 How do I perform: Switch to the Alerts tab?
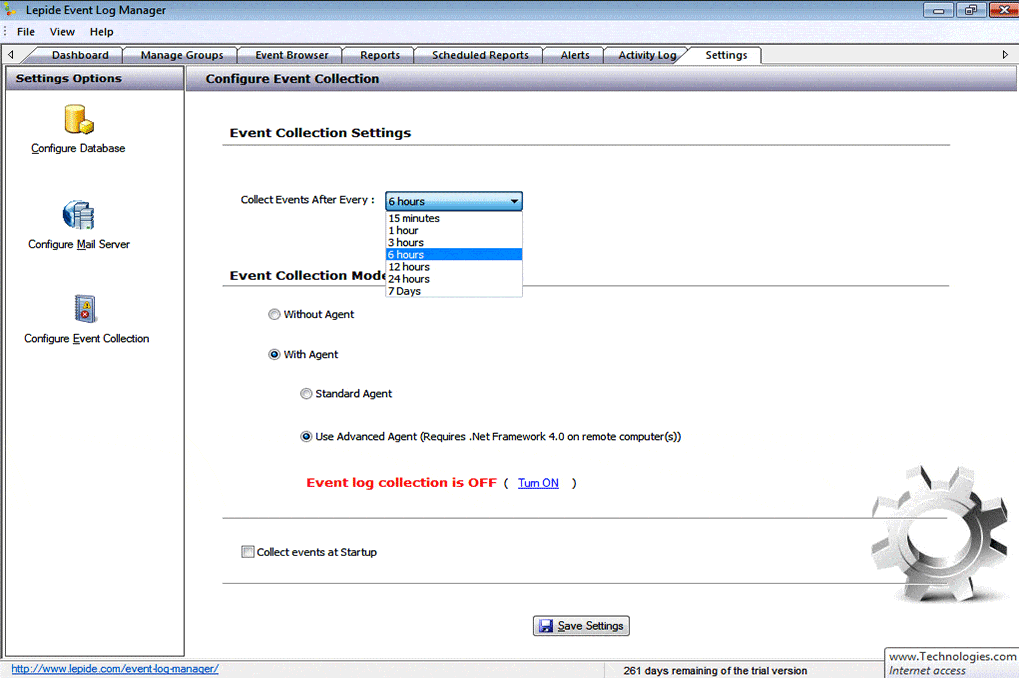tap(575, 55)
